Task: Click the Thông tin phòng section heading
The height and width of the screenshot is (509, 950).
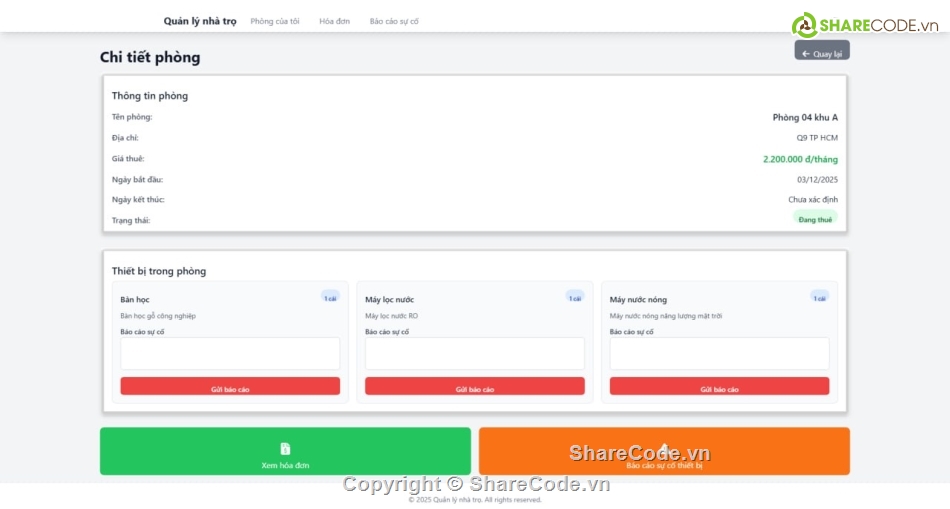Action: (x=150, y=96)
